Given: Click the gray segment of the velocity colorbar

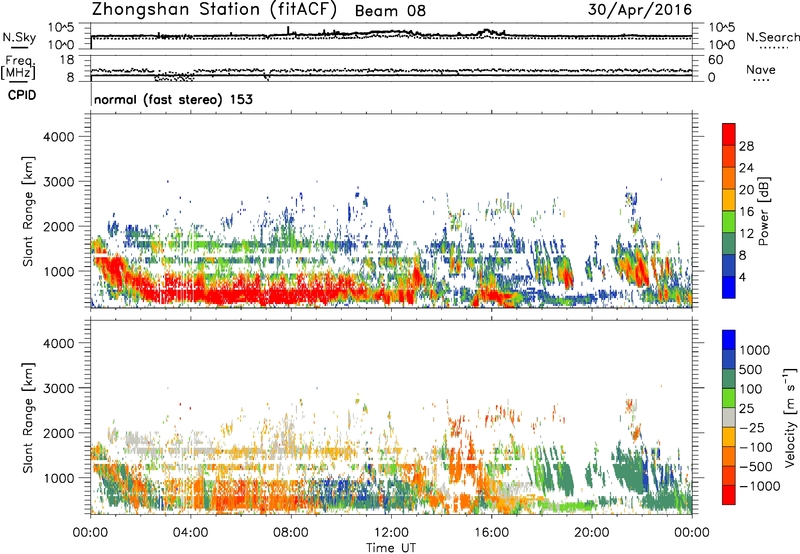Looking at the screenshot, I should click(x=729, y=418).
